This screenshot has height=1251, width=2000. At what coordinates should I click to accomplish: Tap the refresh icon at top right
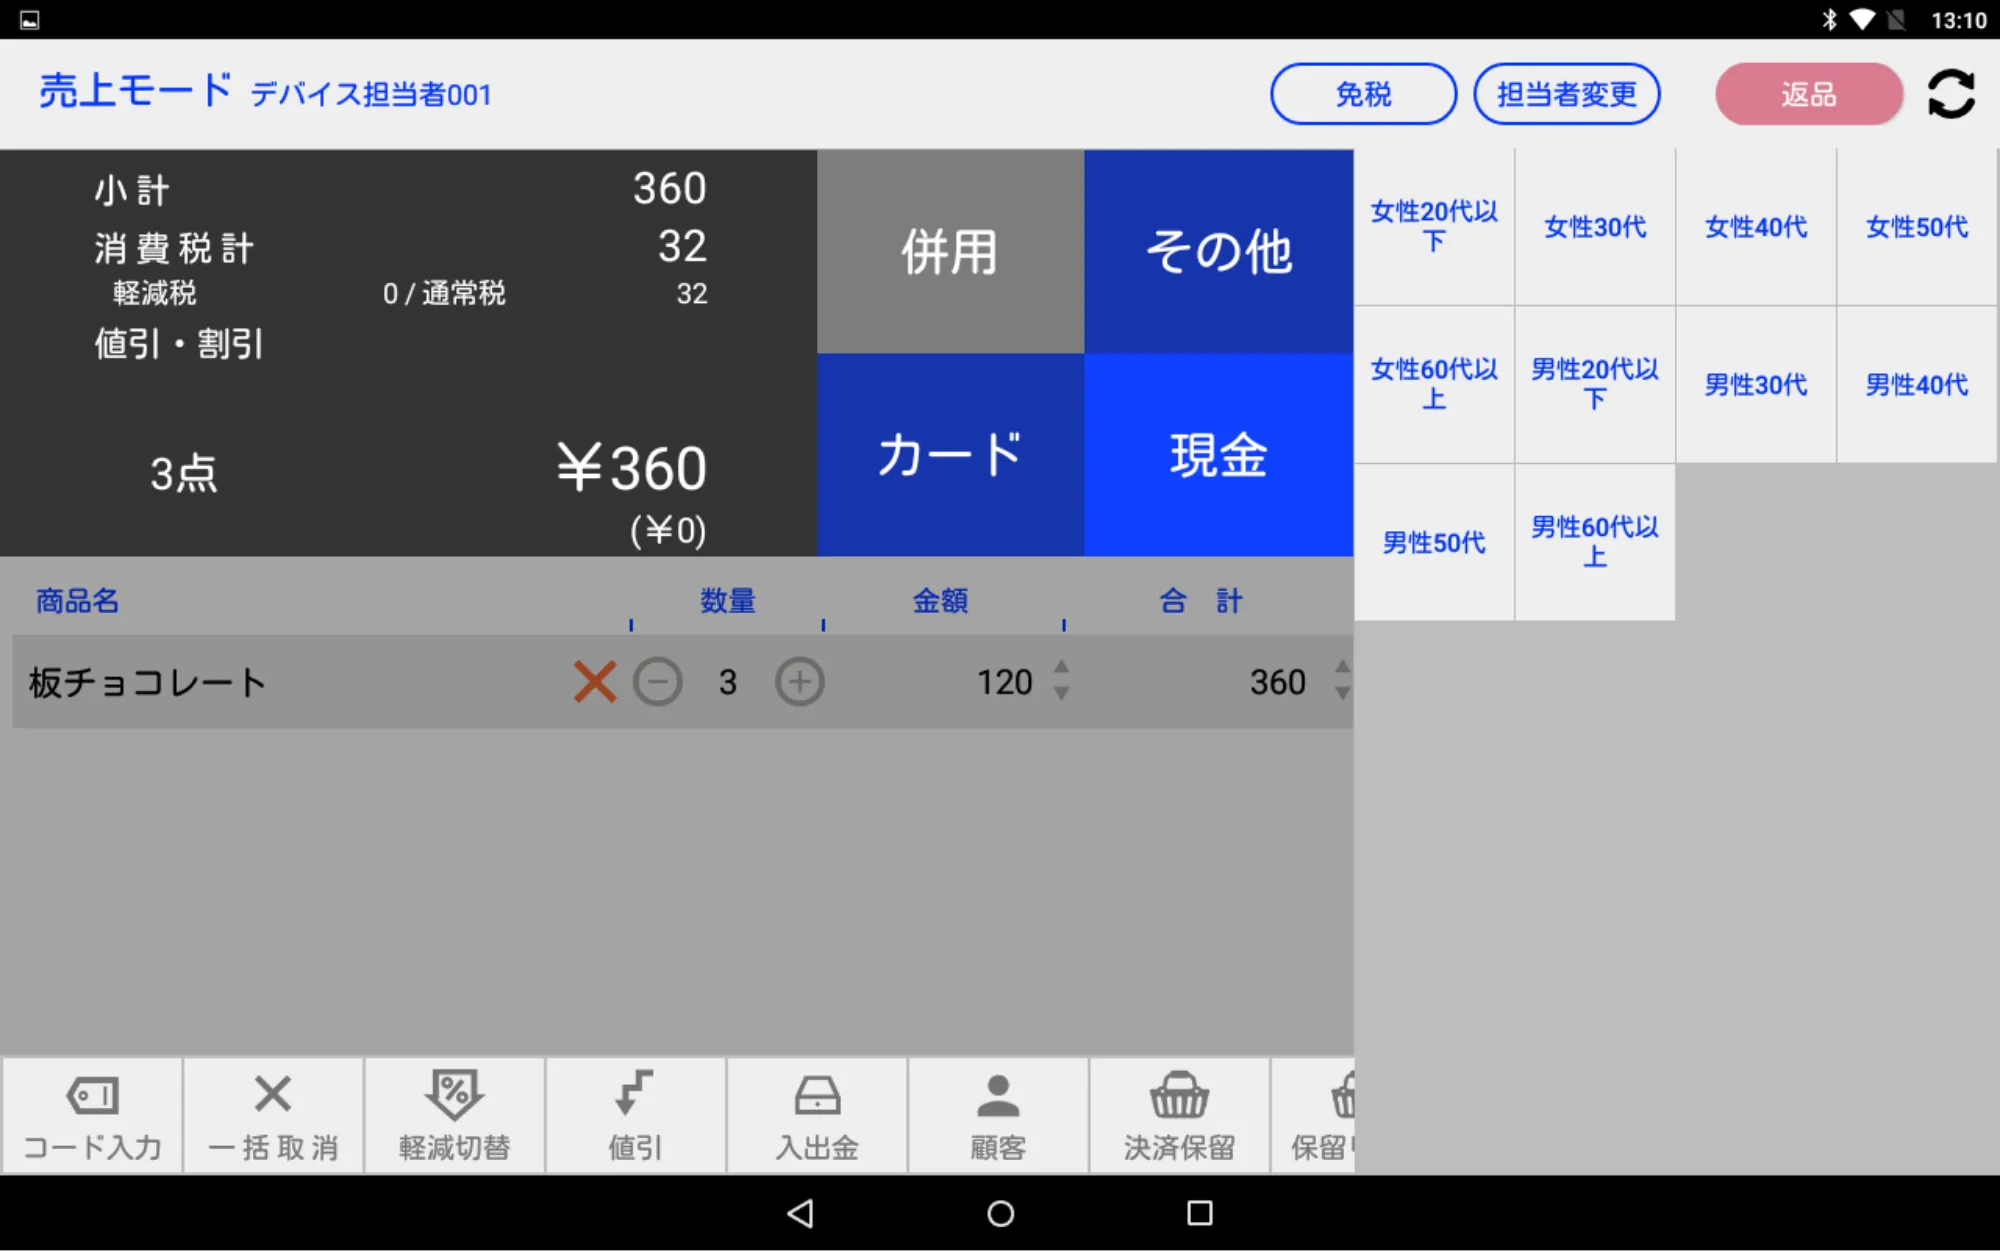(1950, 93)
